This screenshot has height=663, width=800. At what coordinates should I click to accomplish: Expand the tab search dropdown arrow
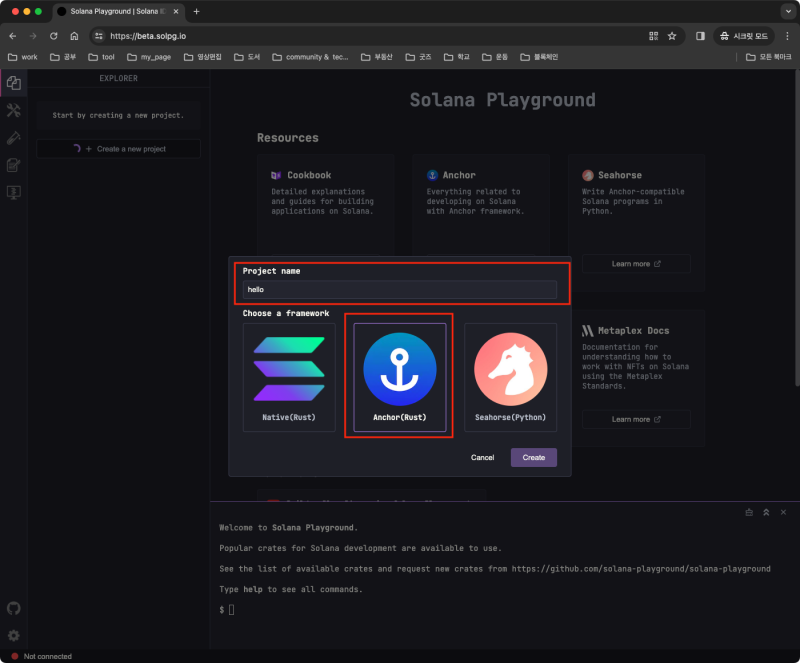[788, 11]
